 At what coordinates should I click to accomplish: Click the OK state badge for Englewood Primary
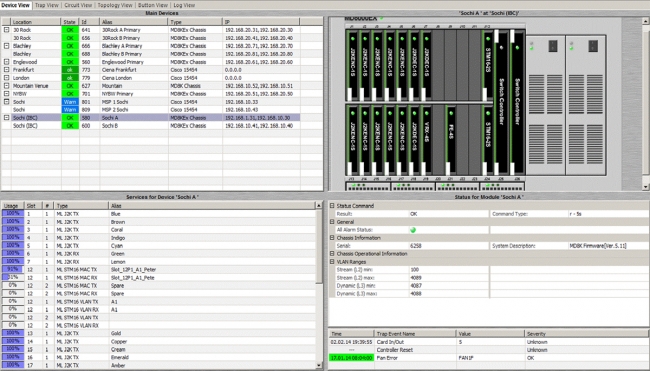[x=70, y=62]
